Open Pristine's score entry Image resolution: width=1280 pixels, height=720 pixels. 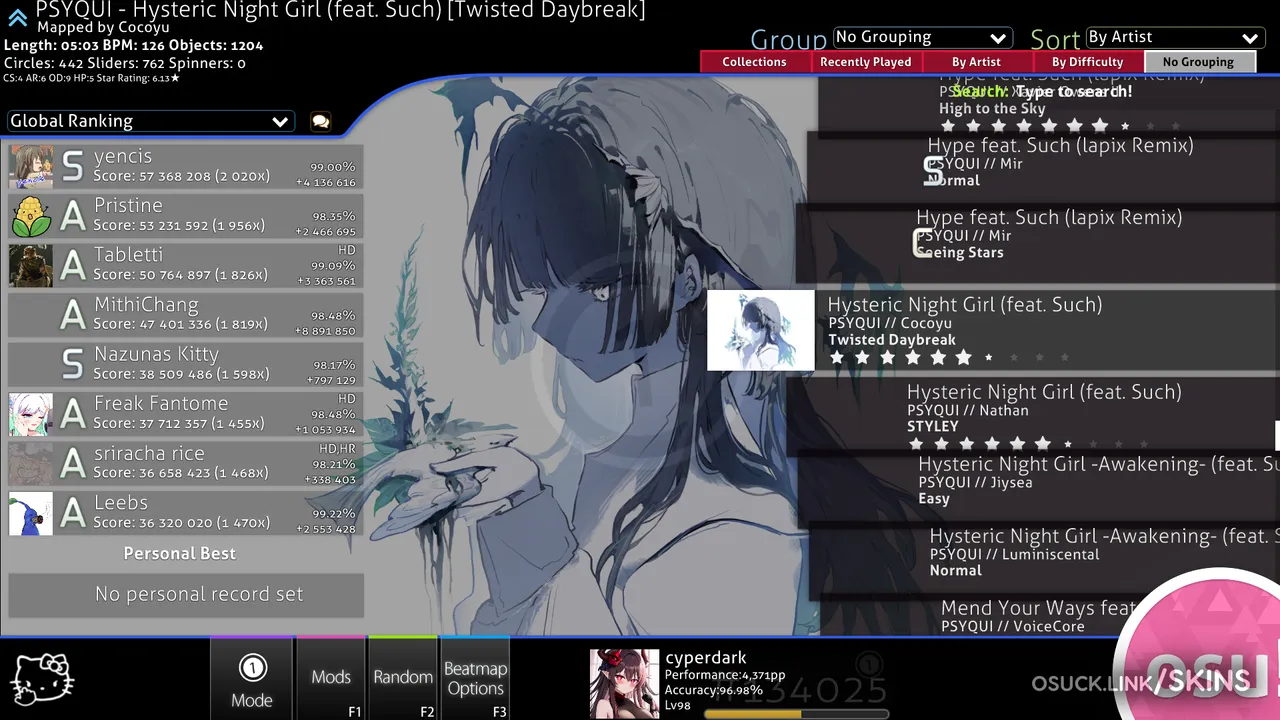pos(186,216)
